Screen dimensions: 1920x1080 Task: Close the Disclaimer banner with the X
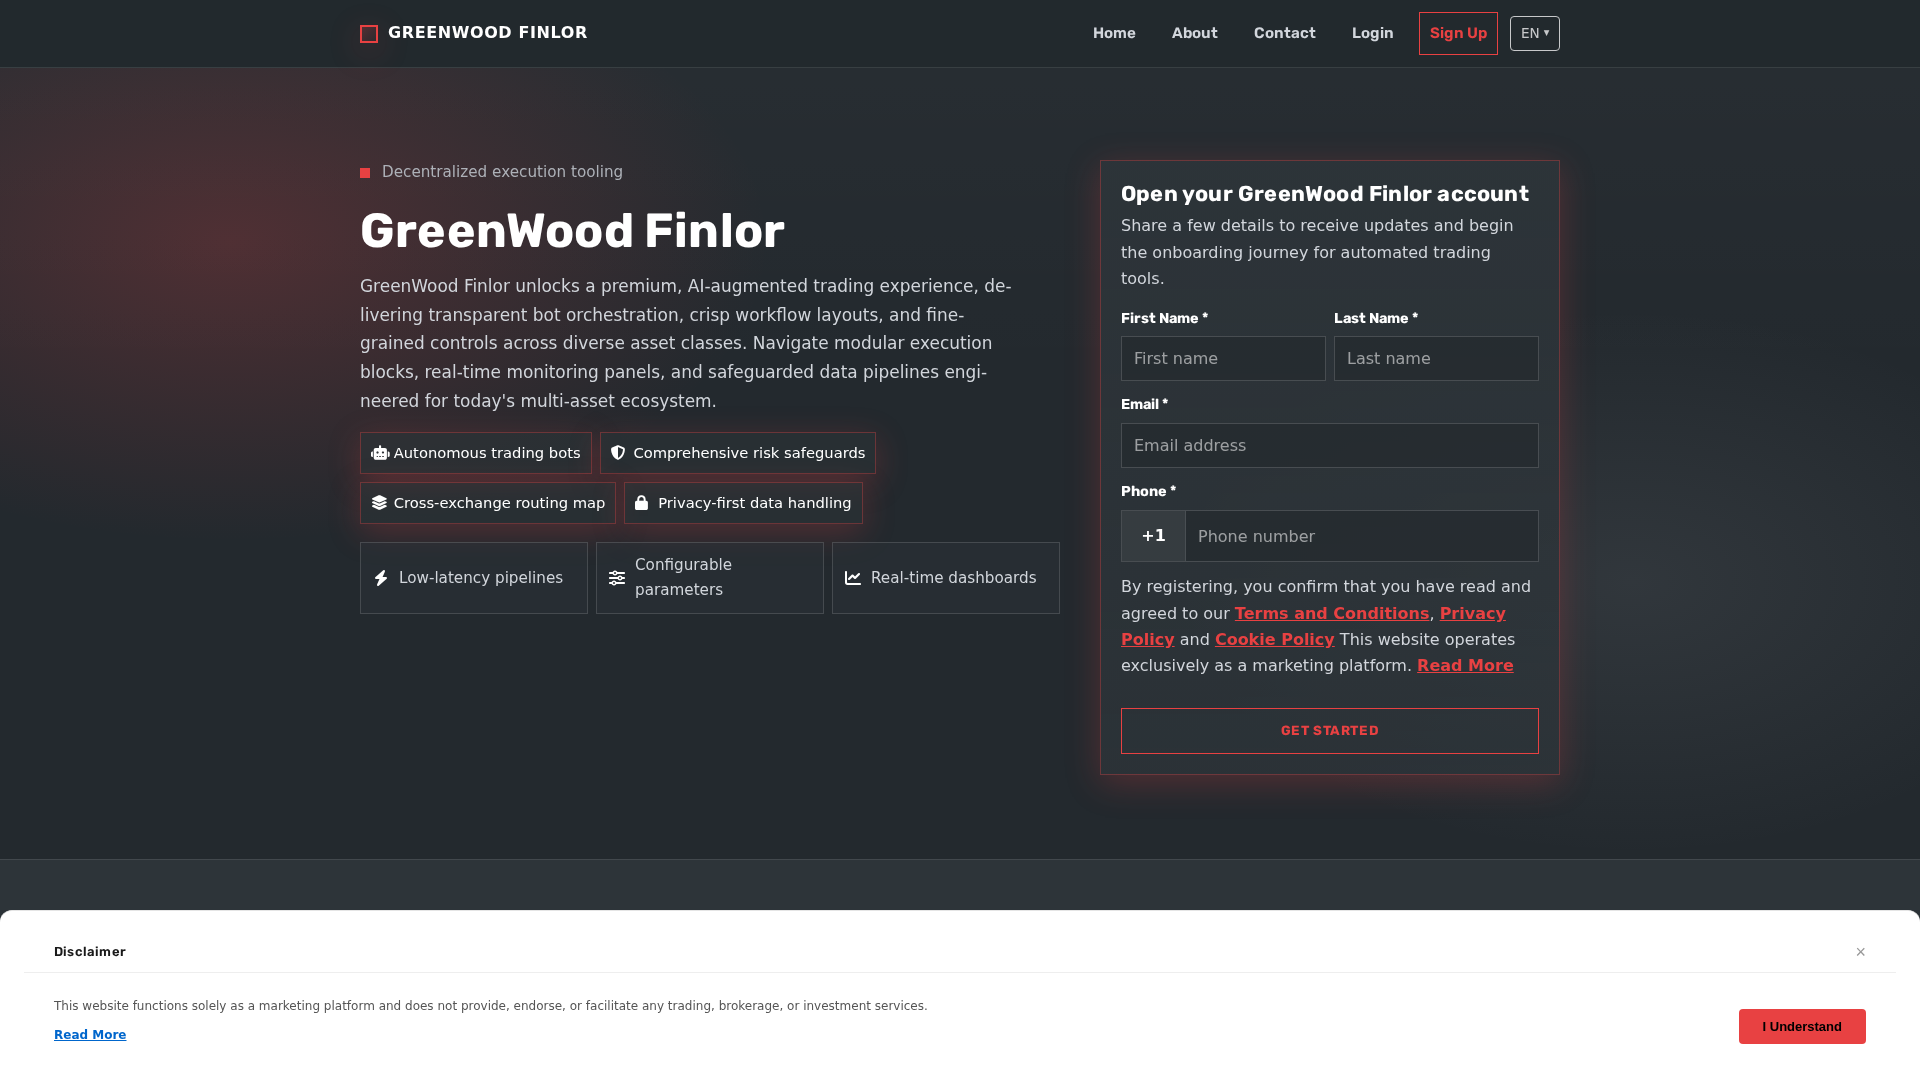coord(1861,952)
